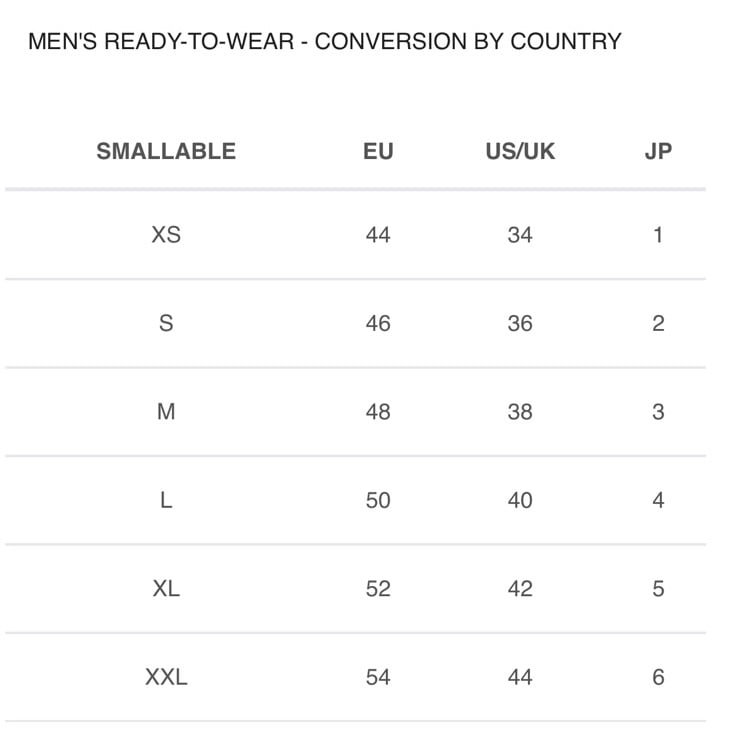Screen dimensions: 739x744
Task: Click the S size label
Action: click(x=166, y=324)
